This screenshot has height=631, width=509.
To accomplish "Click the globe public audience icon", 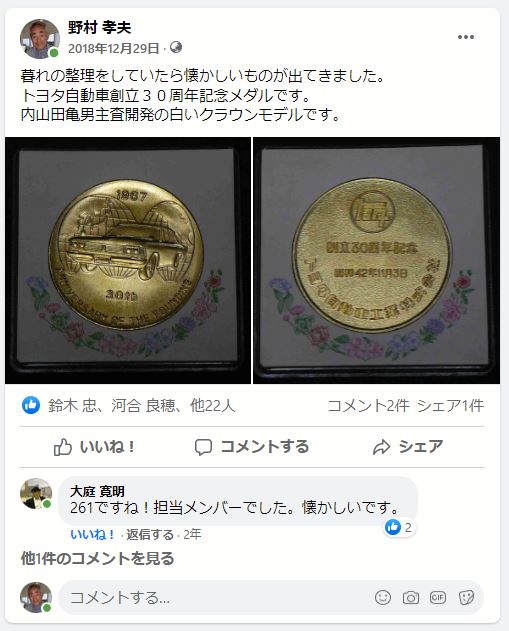I will pos(176,47).
